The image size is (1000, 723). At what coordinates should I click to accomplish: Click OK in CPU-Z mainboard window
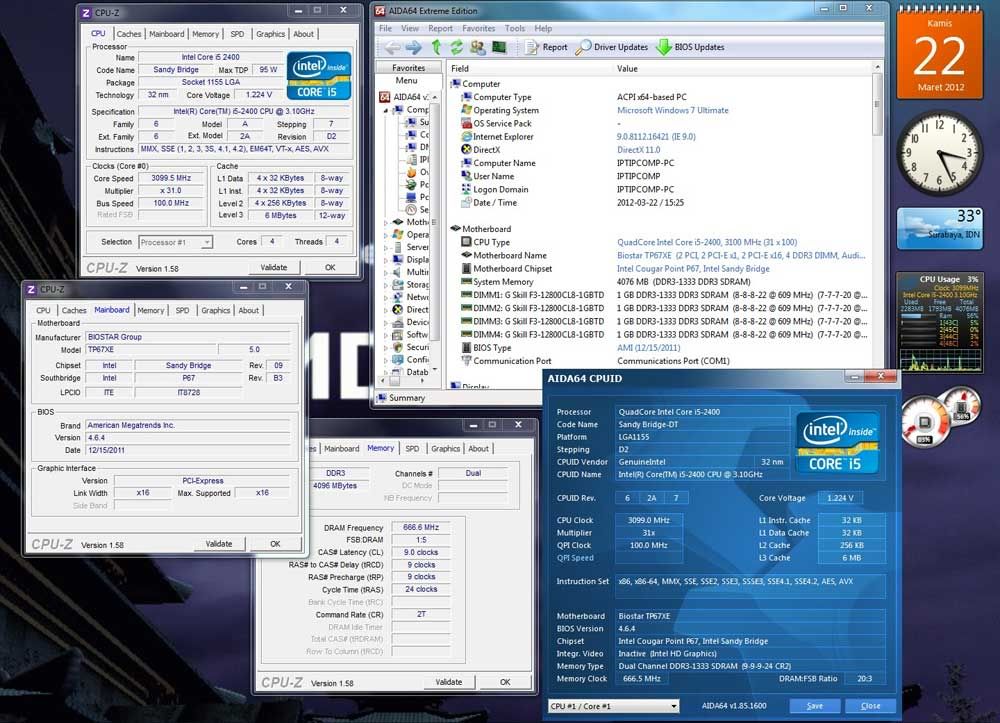click(x=275, y=544)
